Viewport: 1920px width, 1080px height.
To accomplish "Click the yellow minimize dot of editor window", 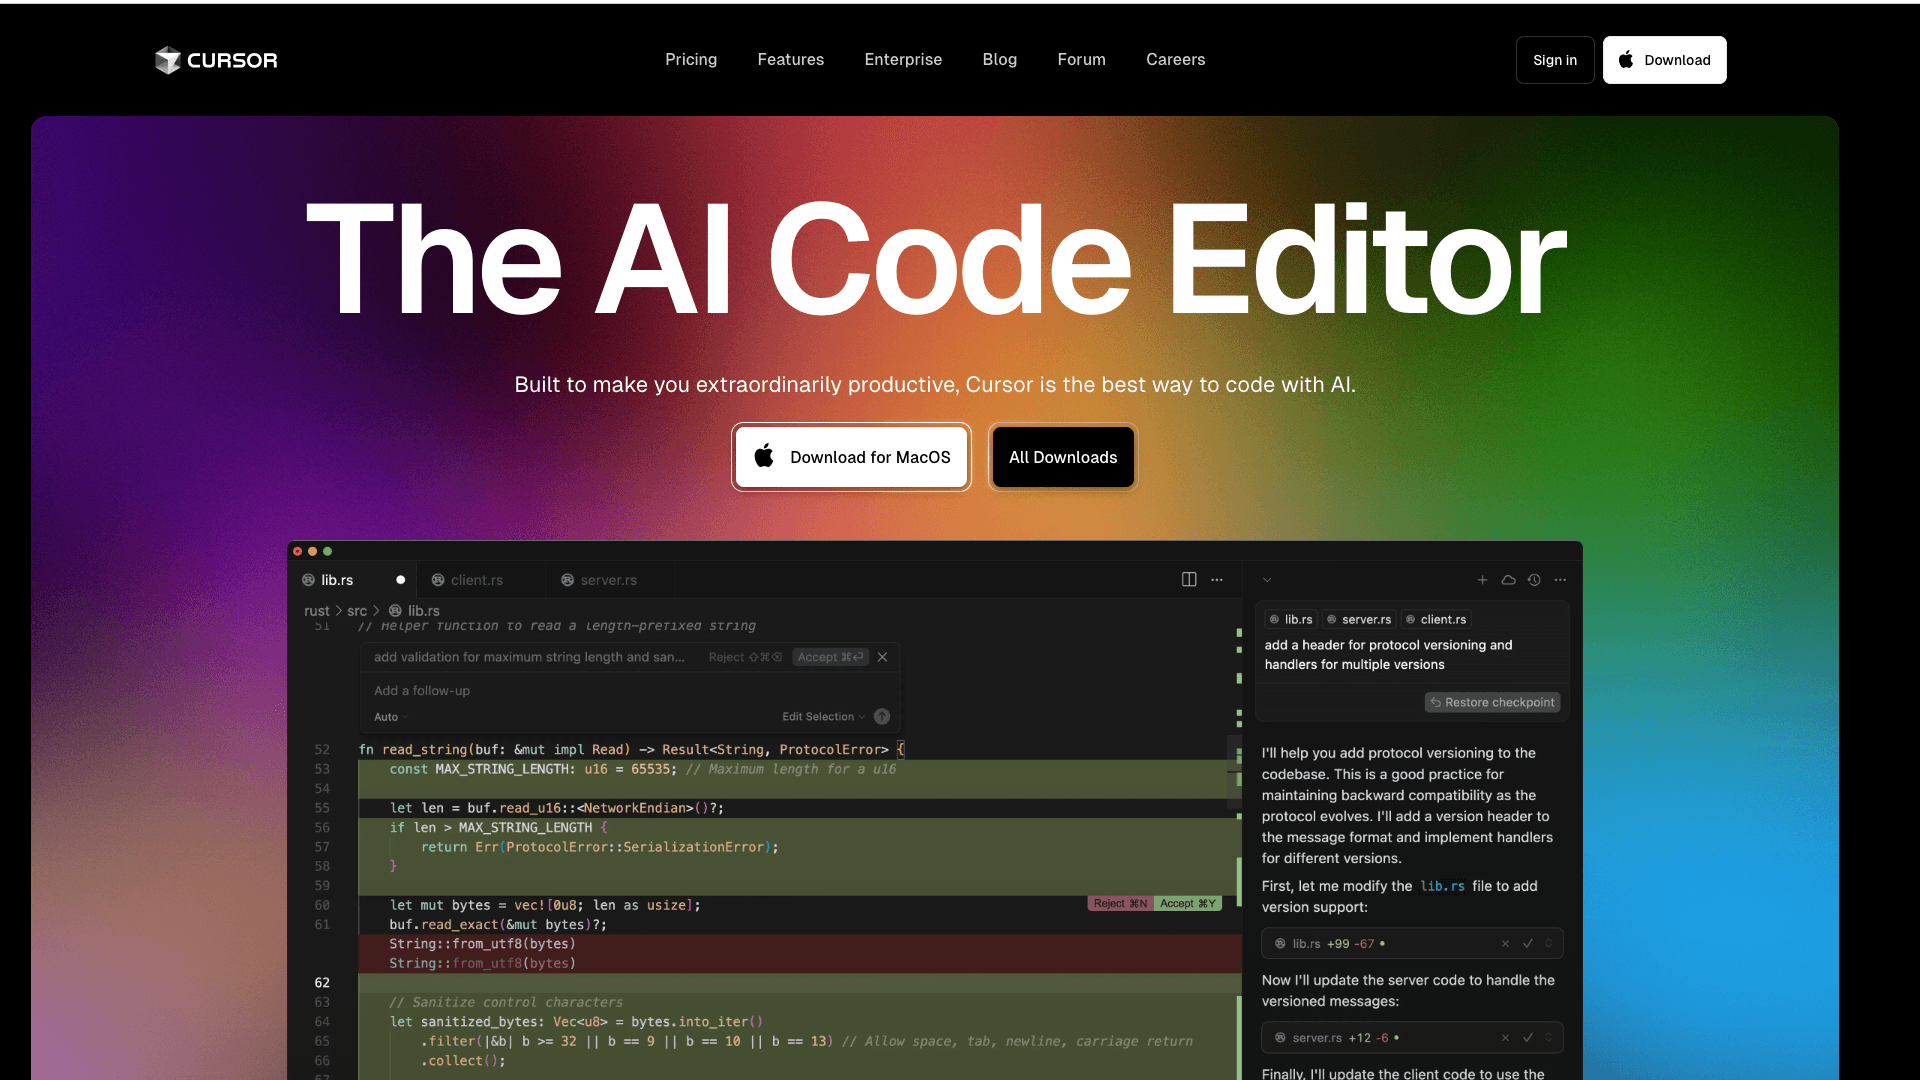I will (x=312, y=551).
